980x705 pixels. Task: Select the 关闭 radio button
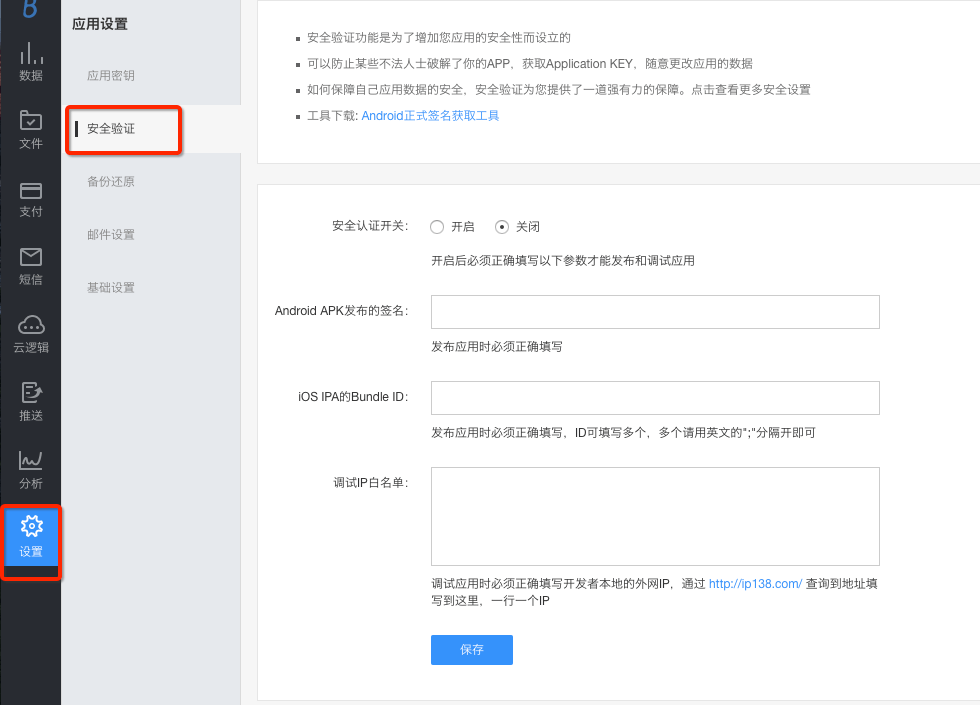502,227
